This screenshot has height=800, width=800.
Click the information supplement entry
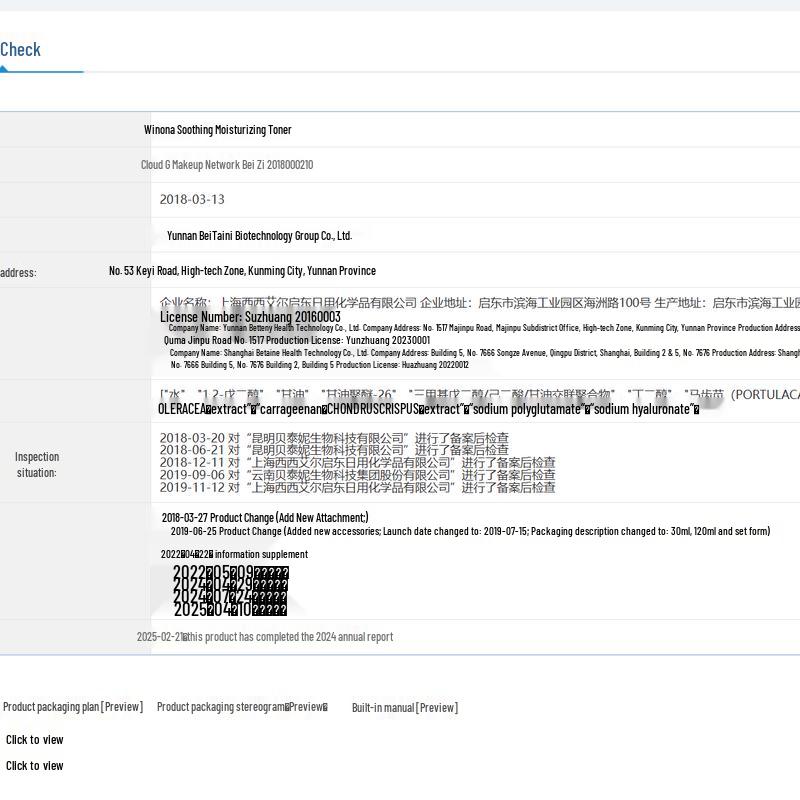pos(235,554)
